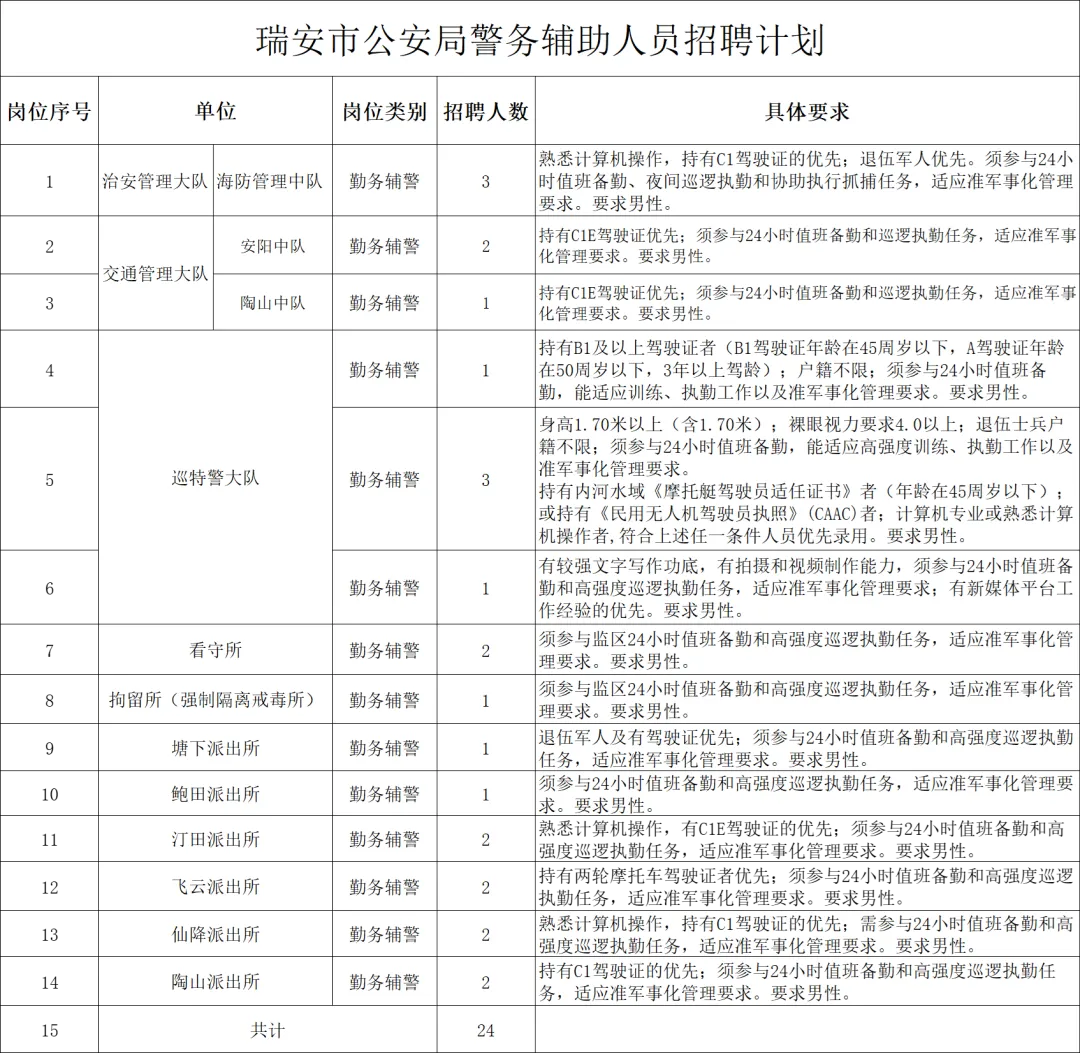Viewport: 1080px width, 1053px height.
Task: Click the 交通管理大队 cell
Action: tap(155, 274)
